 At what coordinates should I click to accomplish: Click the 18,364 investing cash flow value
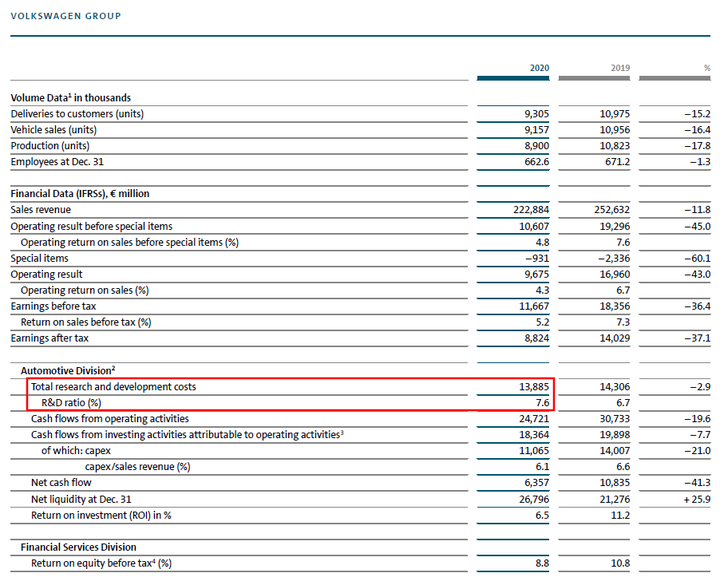pyautogui.click(x=534, y=434)
